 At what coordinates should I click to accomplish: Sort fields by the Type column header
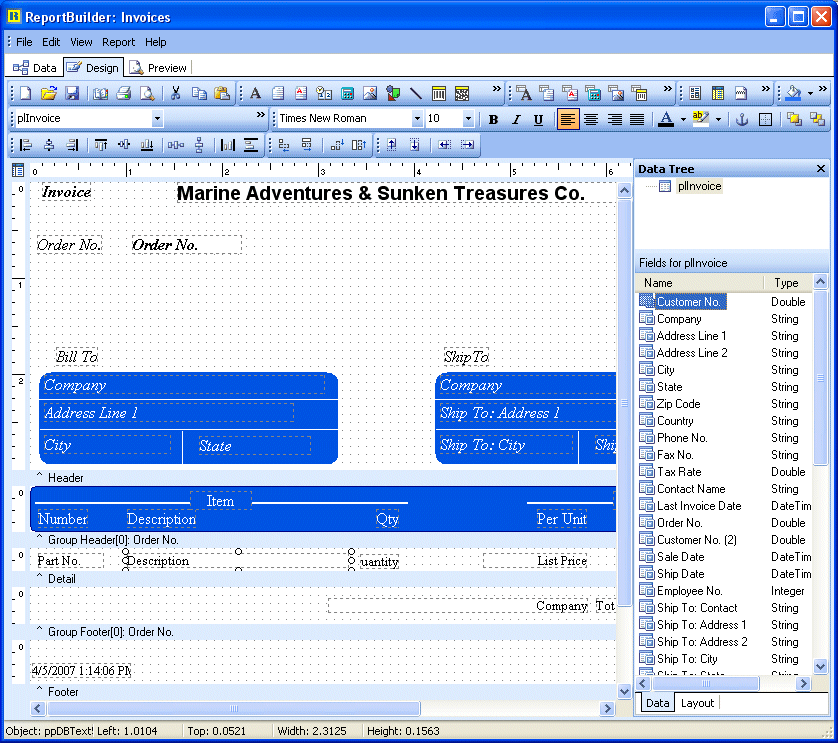click(788, 283)
